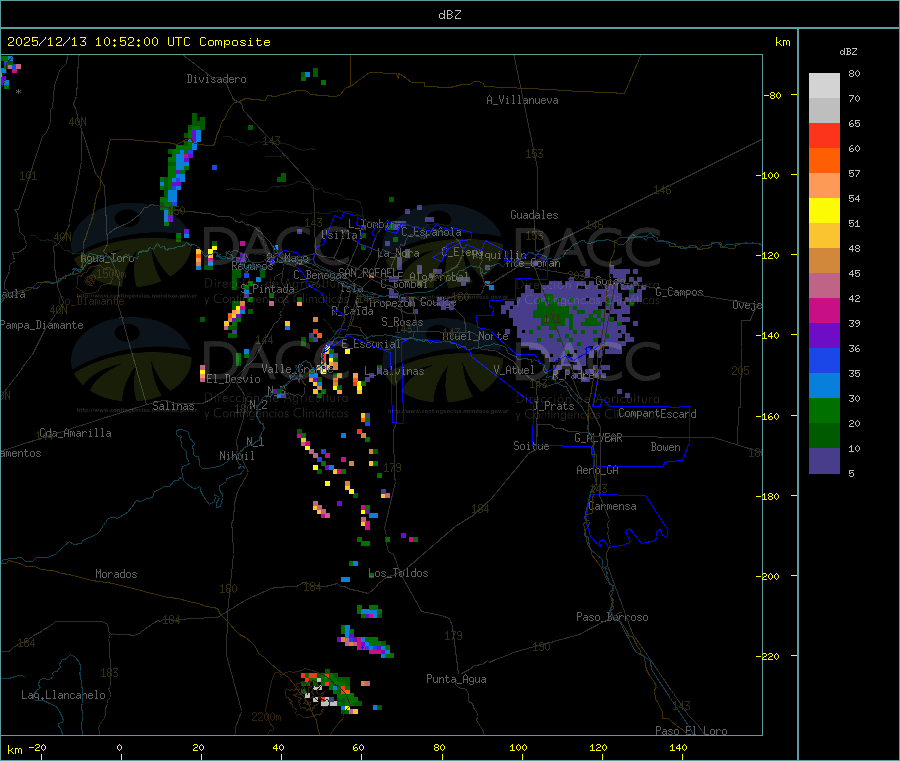Click the A_Villanueva location label
The height and width of the screenshot is (761, 900).
[x=522, y=100]
